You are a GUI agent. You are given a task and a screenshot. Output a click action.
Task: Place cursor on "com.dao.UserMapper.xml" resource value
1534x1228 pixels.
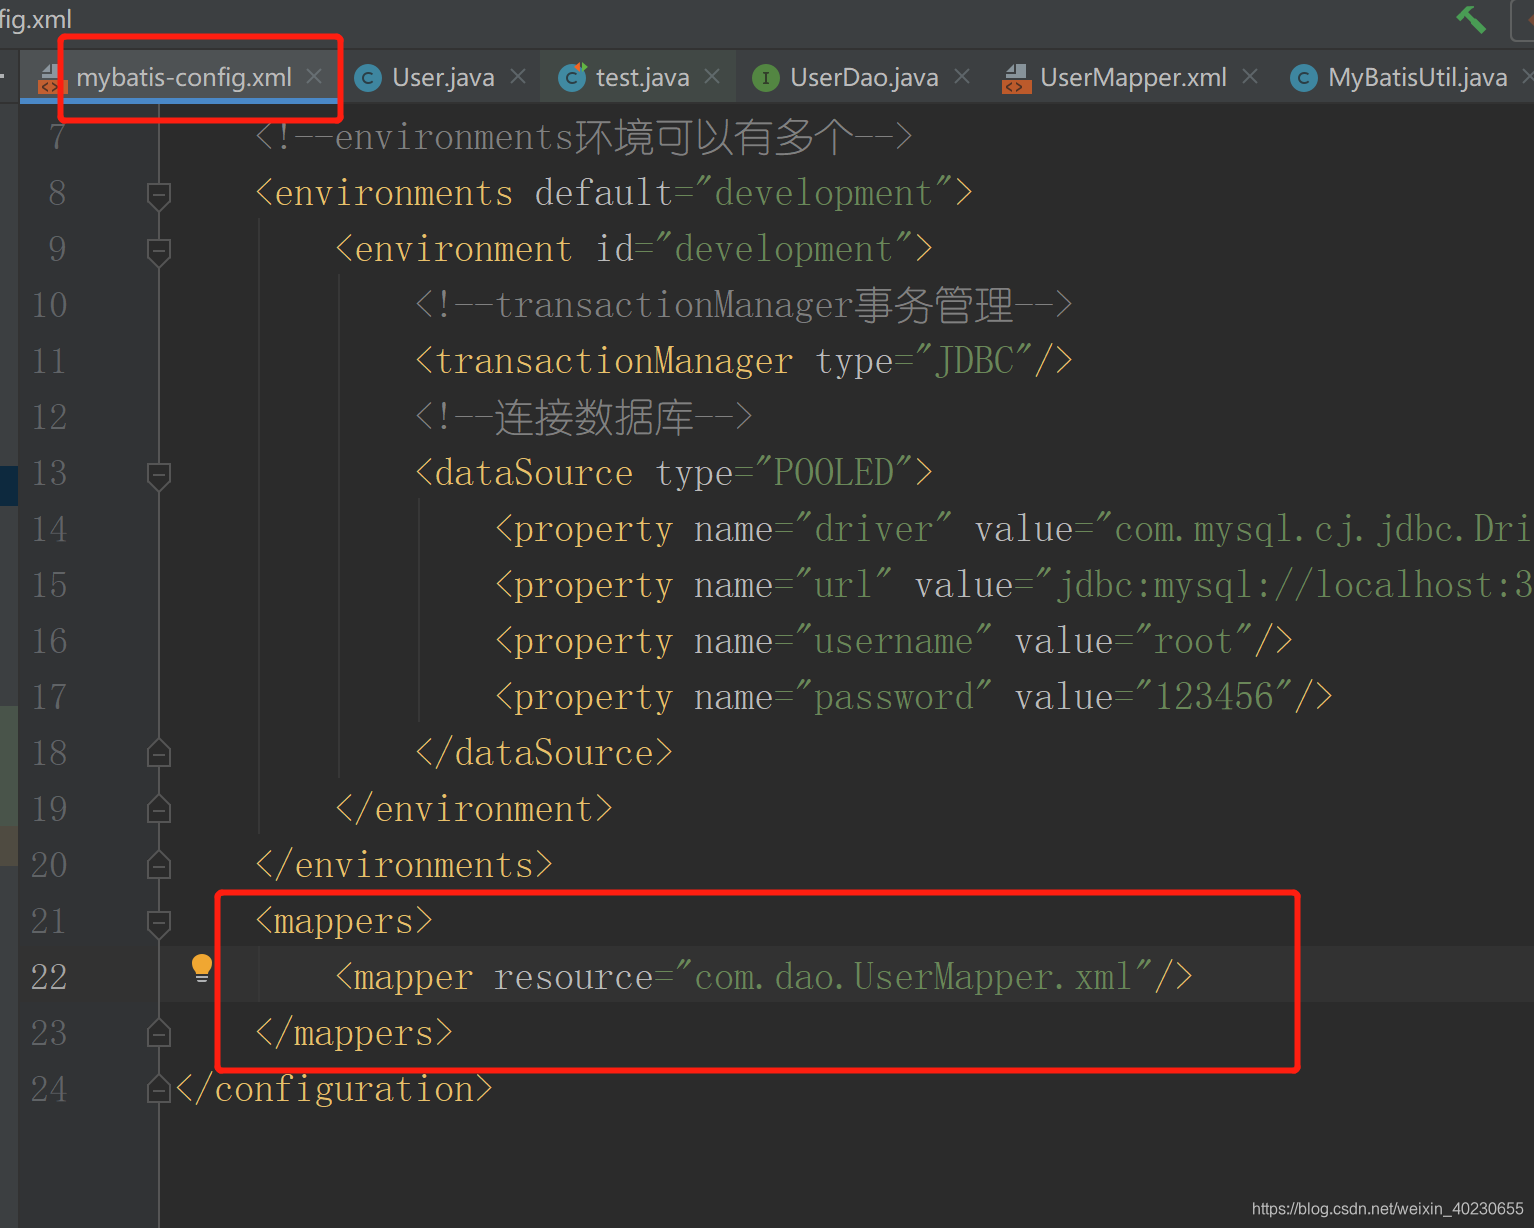point(913,977)
